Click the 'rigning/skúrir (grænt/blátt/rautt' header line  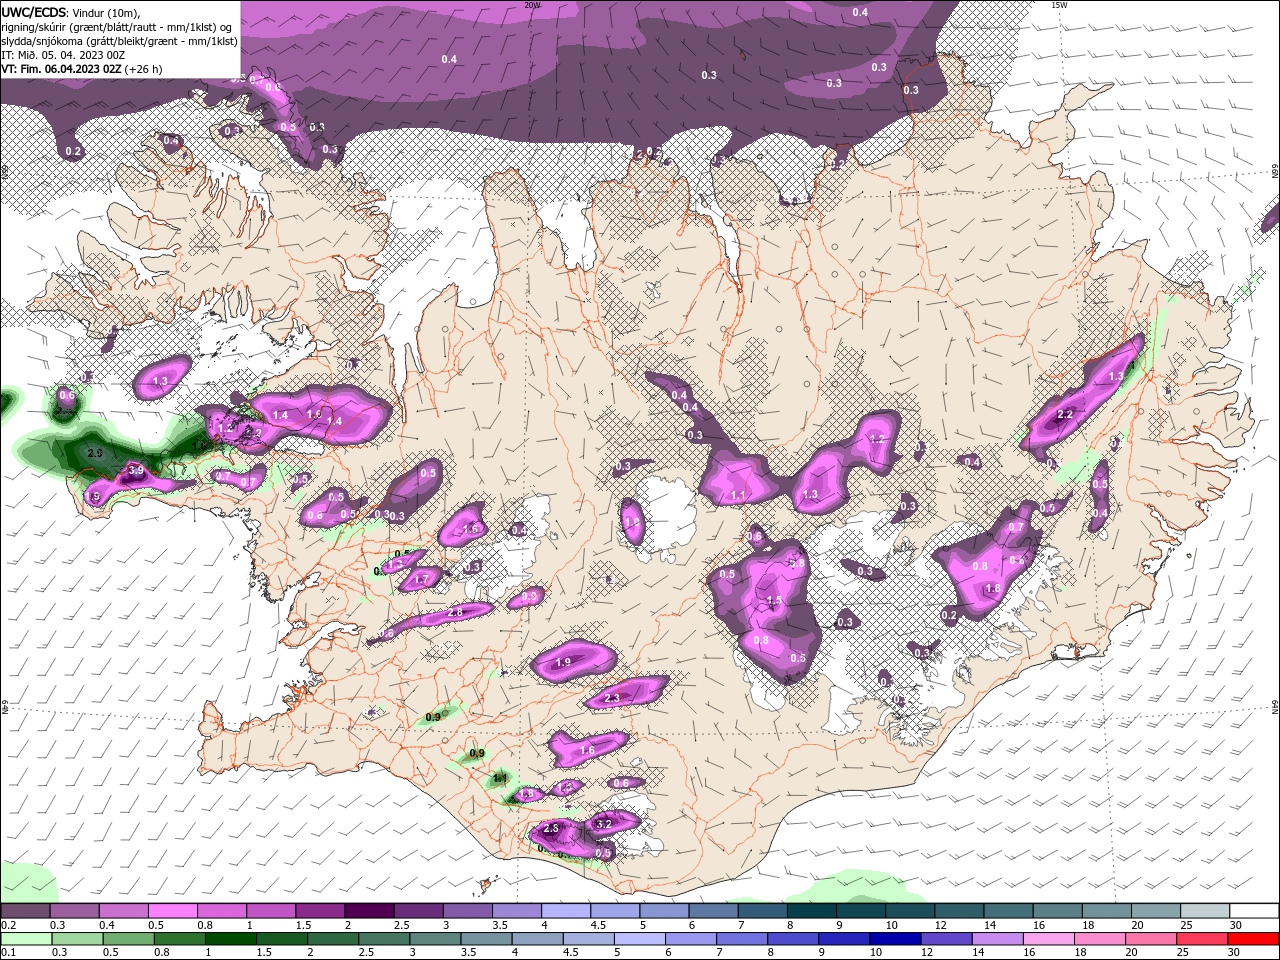[x=117, y=27]
